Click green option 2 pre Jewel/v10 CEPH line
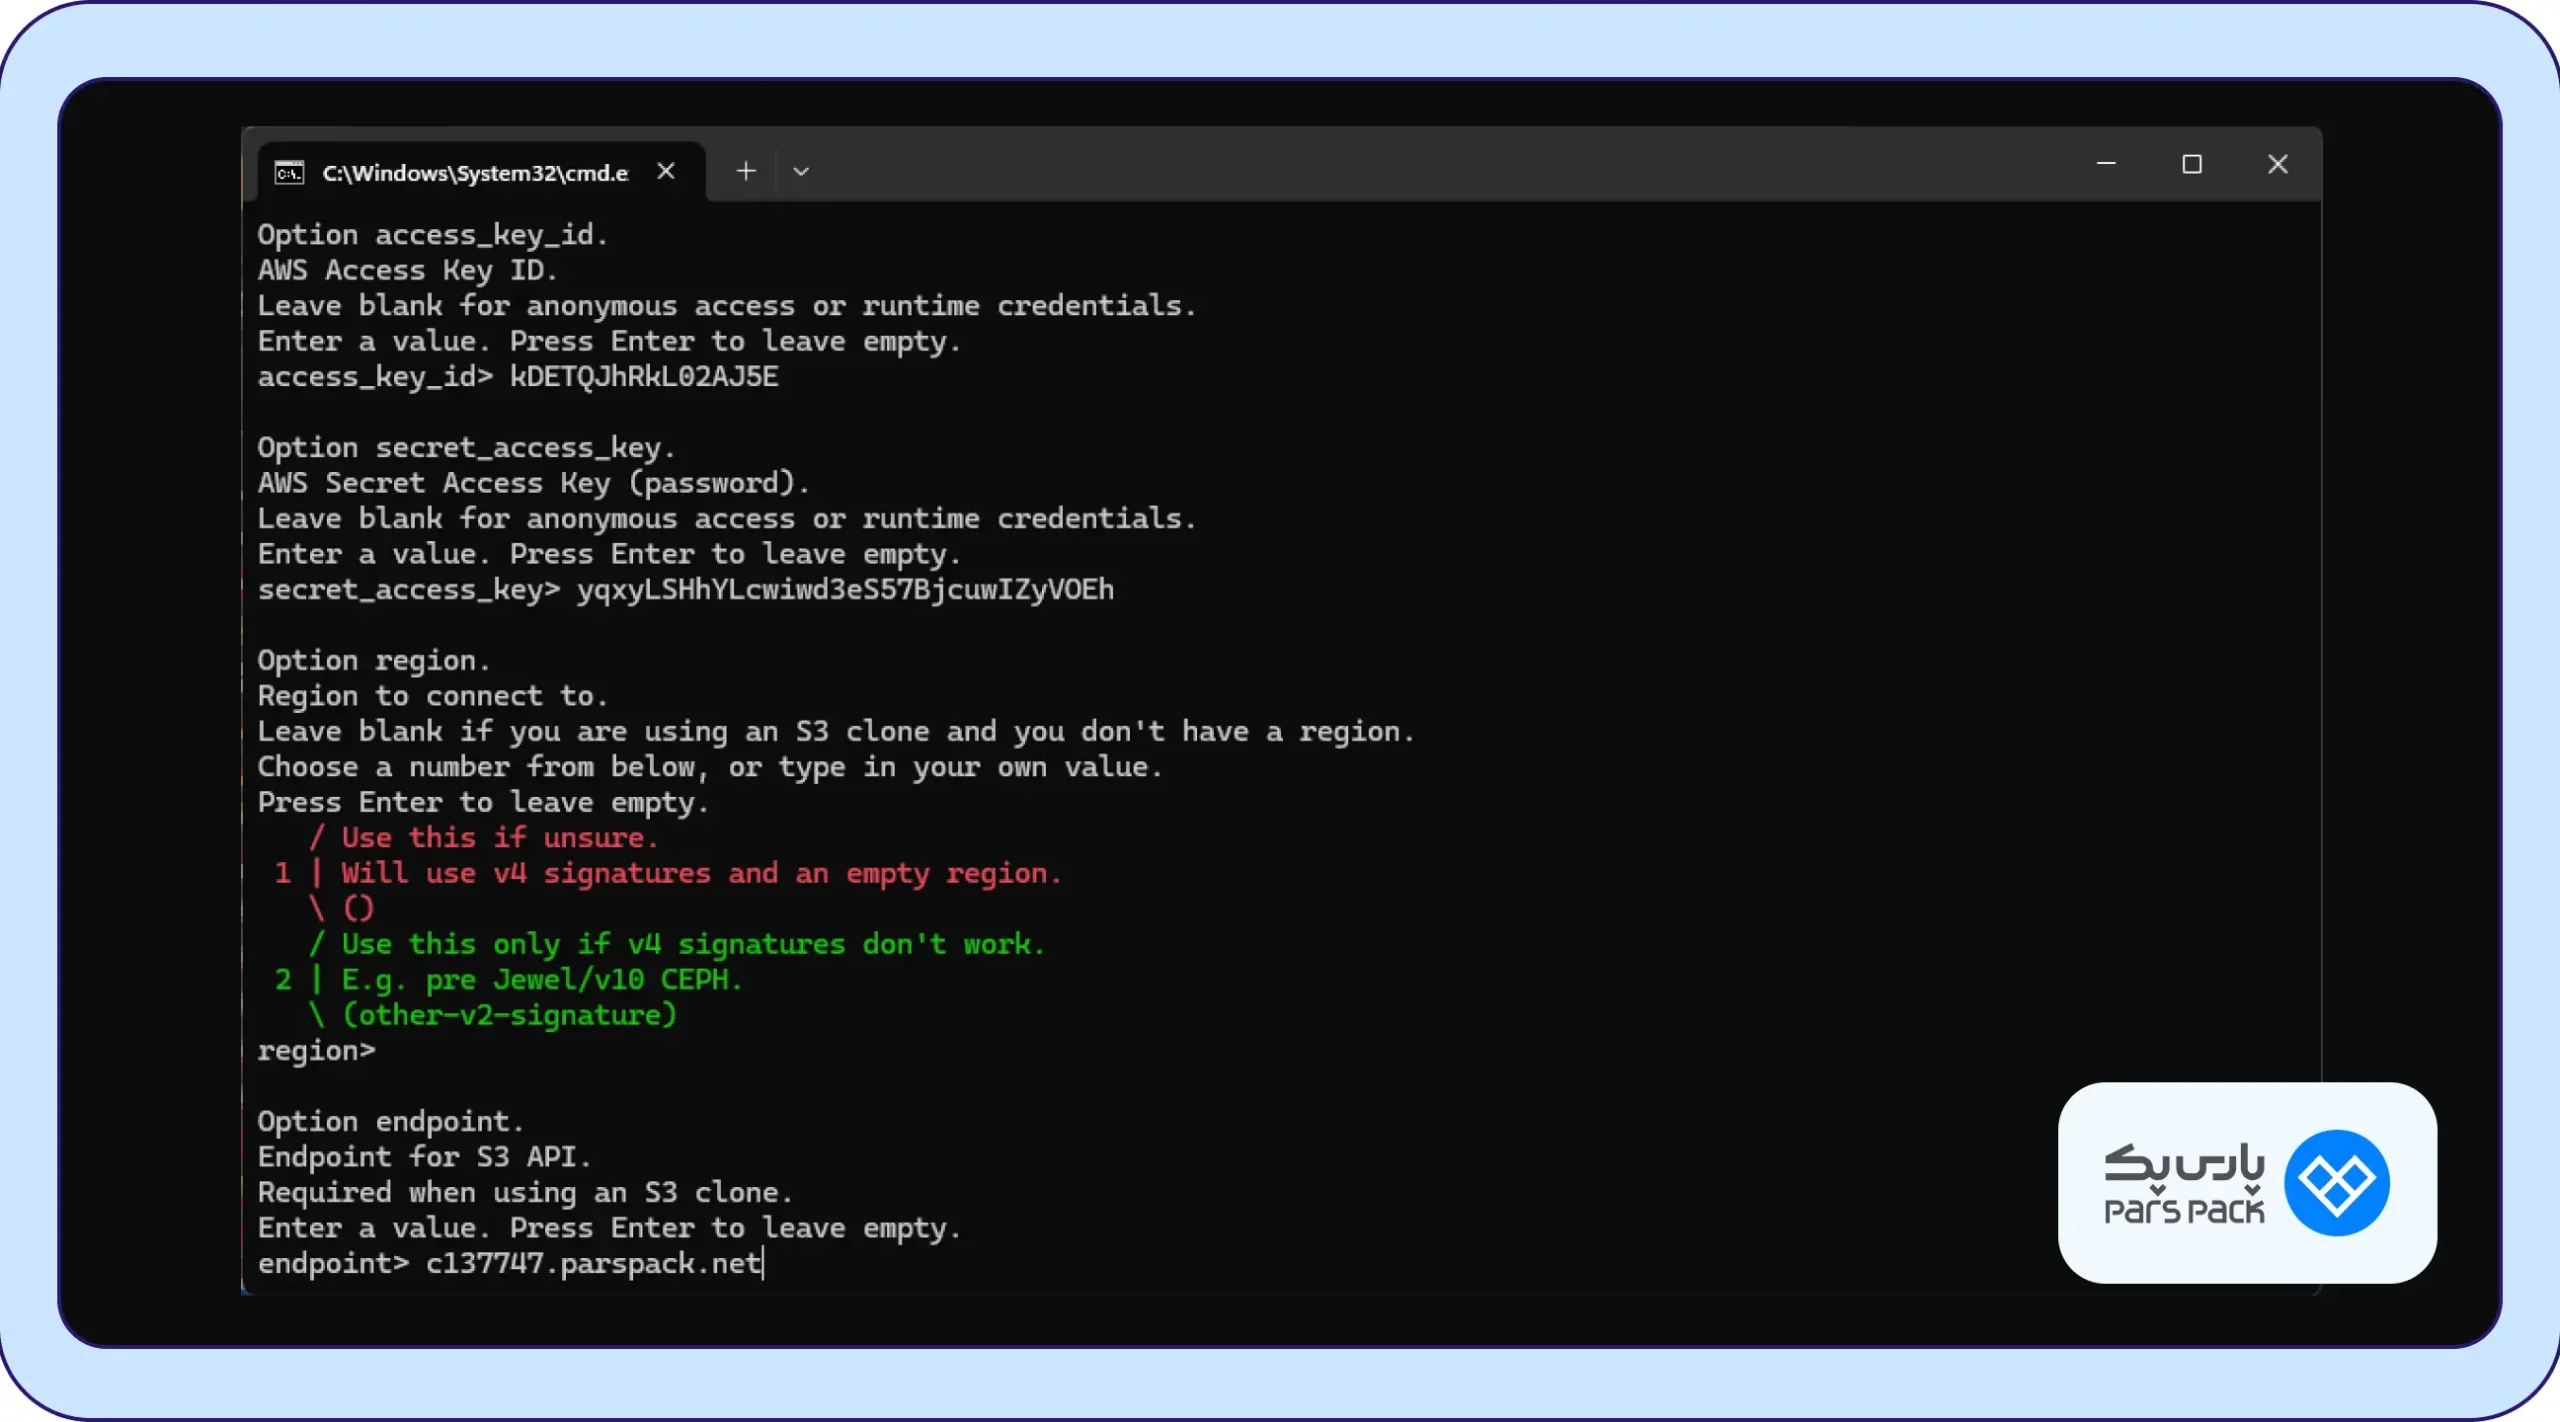 point(508,979)
